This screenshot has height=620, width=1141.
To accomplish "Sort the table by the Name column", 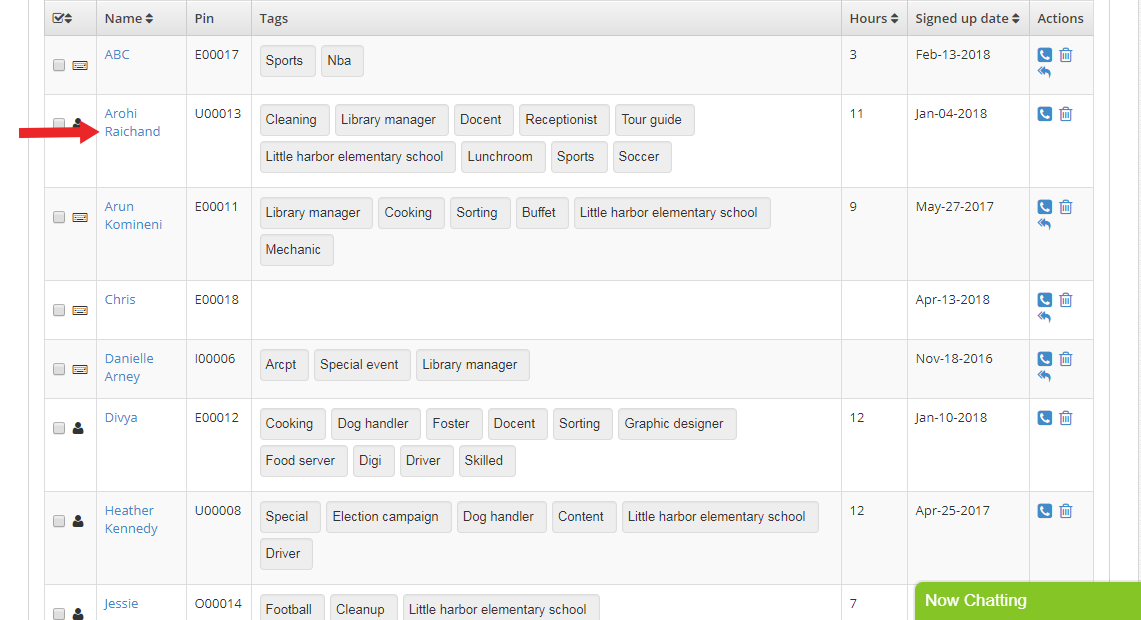I will (129, 19).
